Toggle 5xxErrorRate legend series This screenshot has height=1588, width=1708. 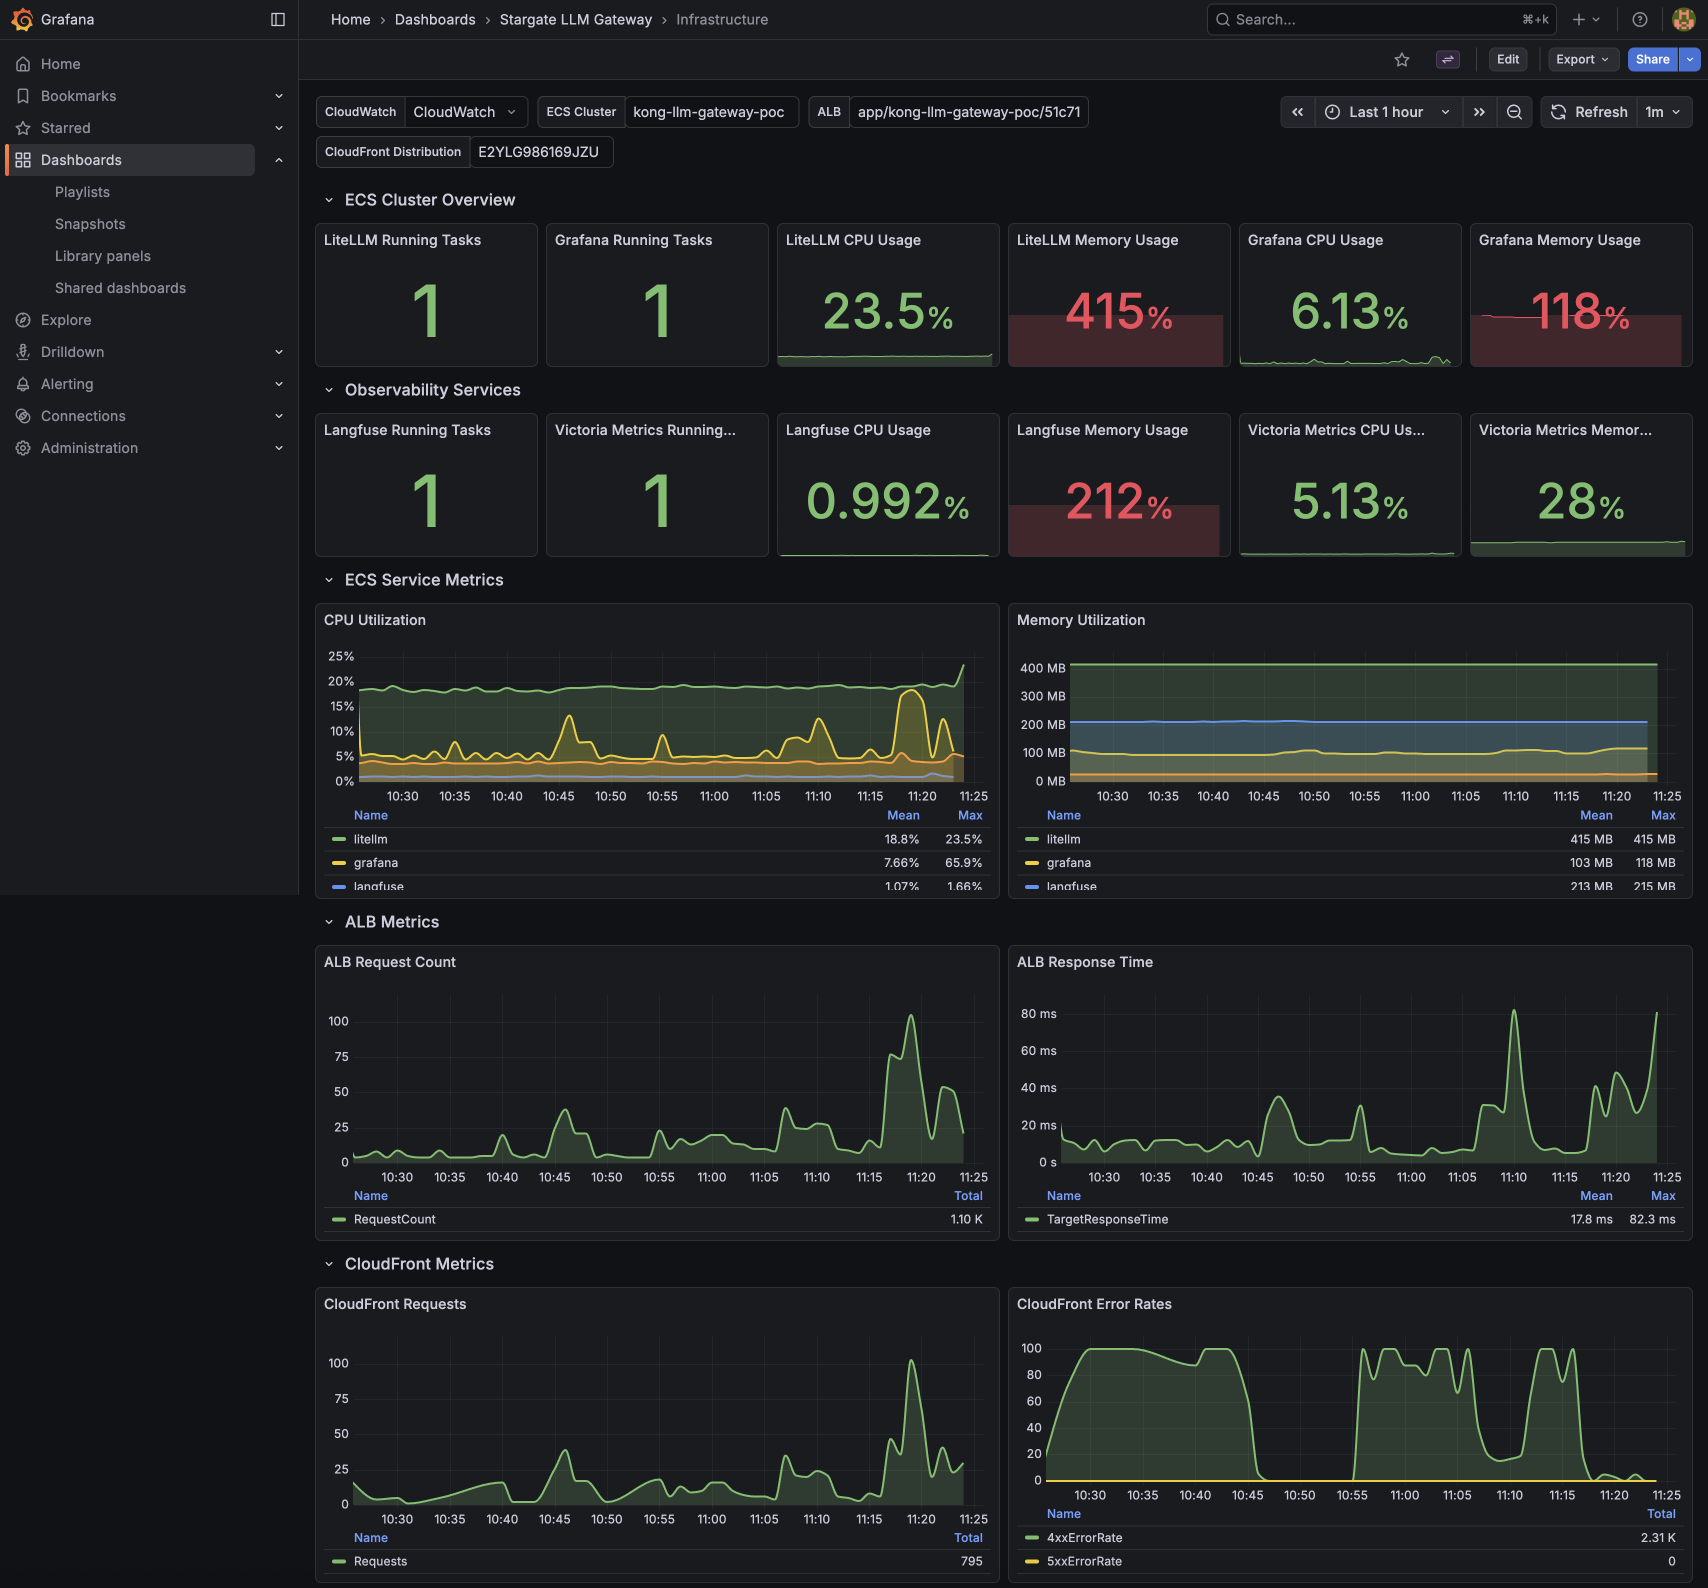tap(1085, 1561)
